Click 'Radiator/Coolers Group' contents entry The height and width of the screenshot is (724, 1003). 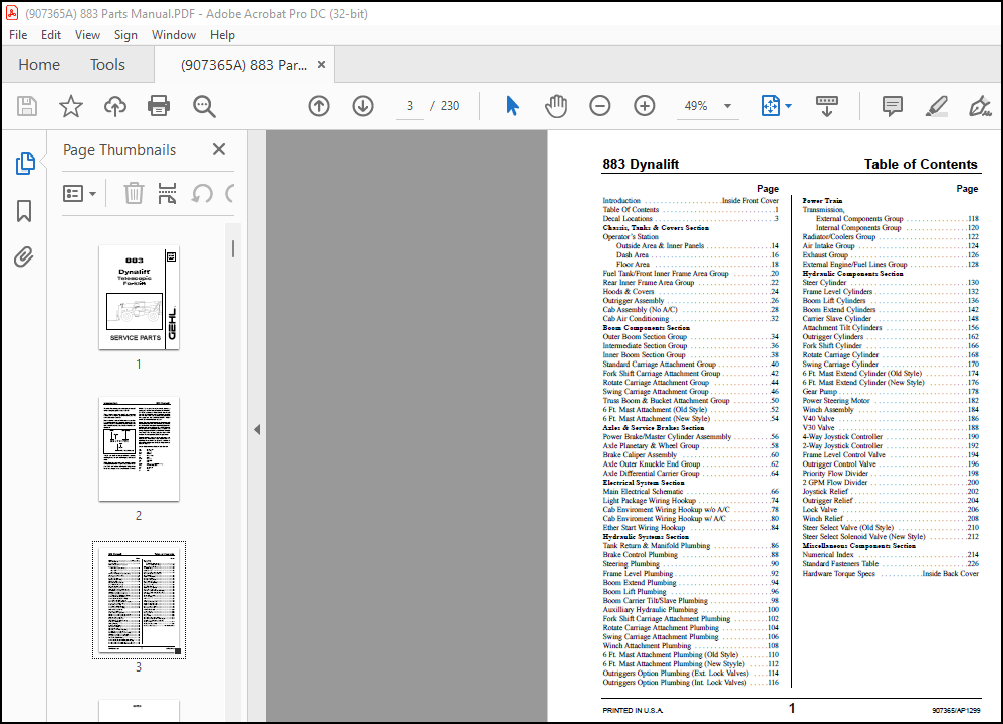click(x=890, y=237)
